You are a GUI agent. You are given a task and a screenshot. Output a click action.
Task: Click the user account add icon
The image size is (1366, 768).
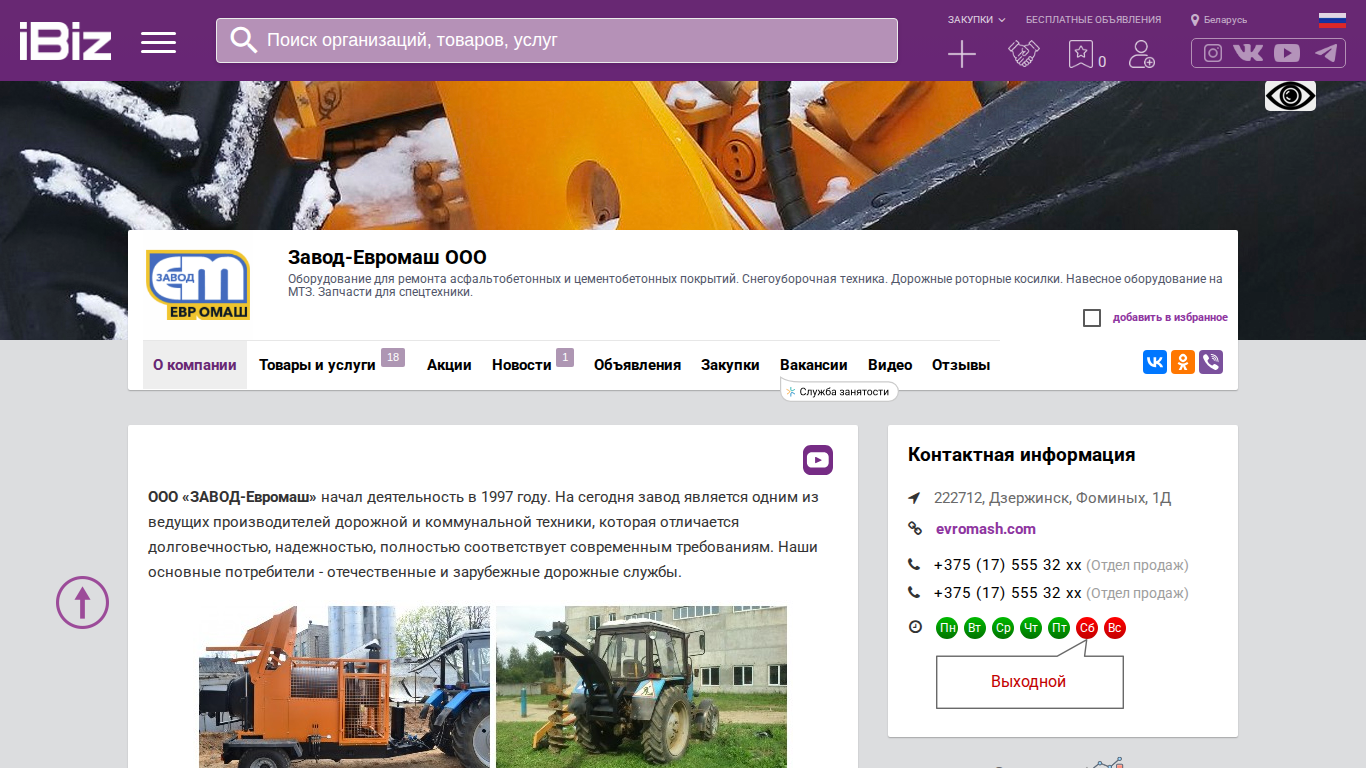[1142, 54]
